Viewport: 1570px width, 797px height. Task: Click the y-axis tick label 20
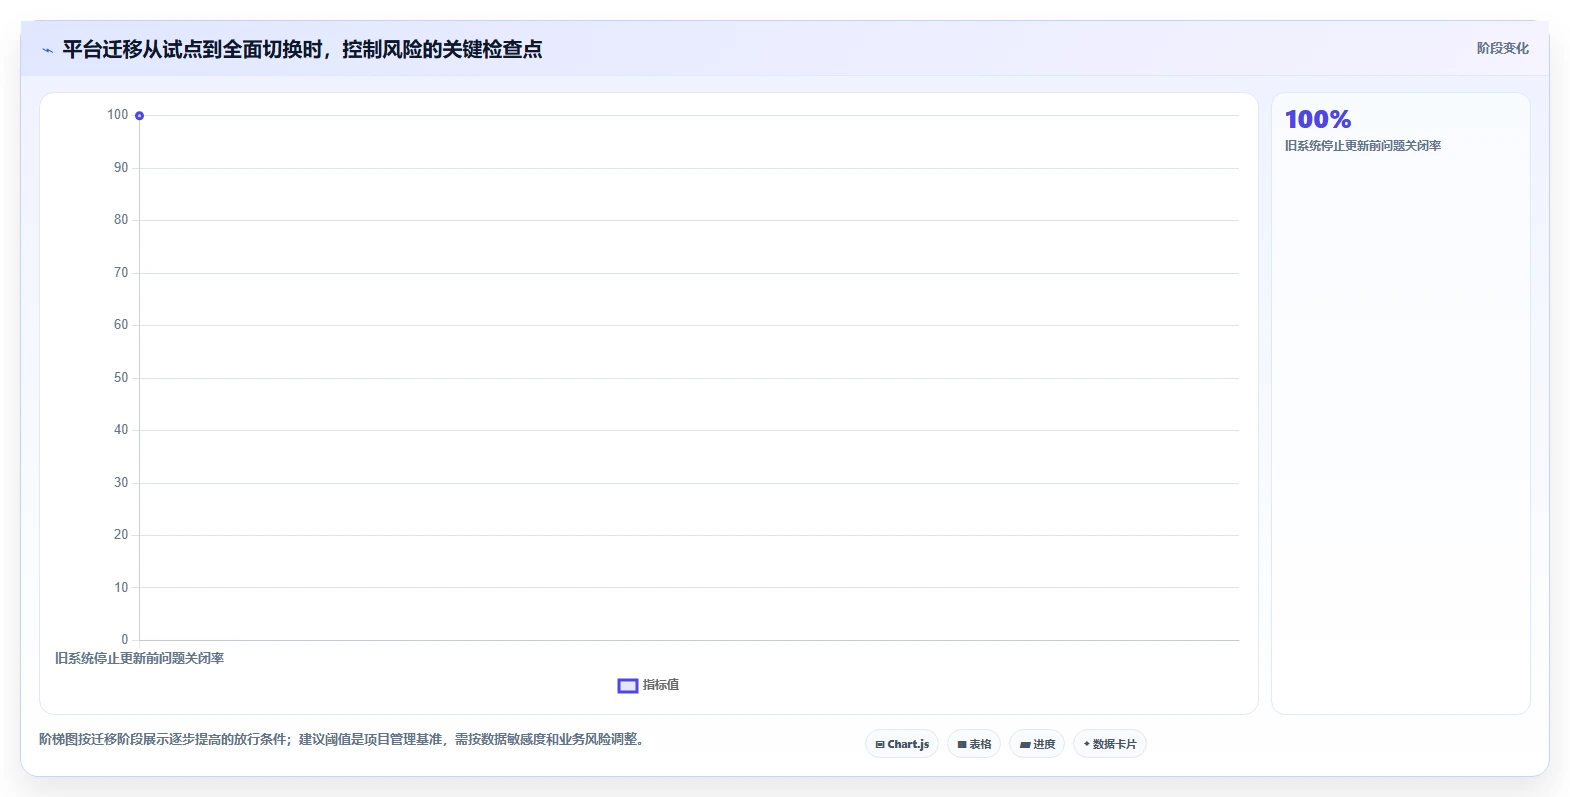(x=121, y=535)
